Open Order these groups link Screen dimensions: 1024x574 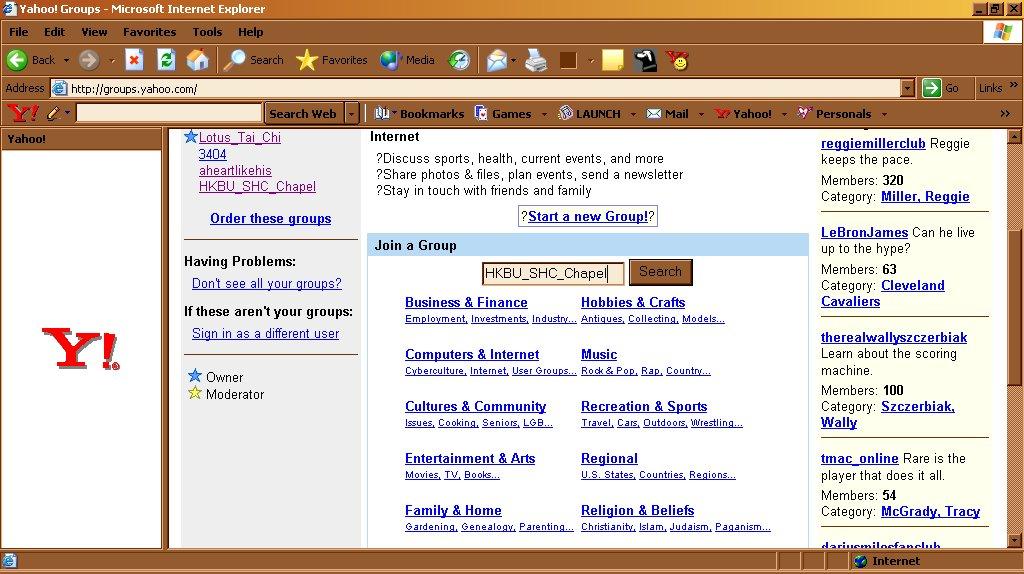pyautogui.click(x=270, y=218)
